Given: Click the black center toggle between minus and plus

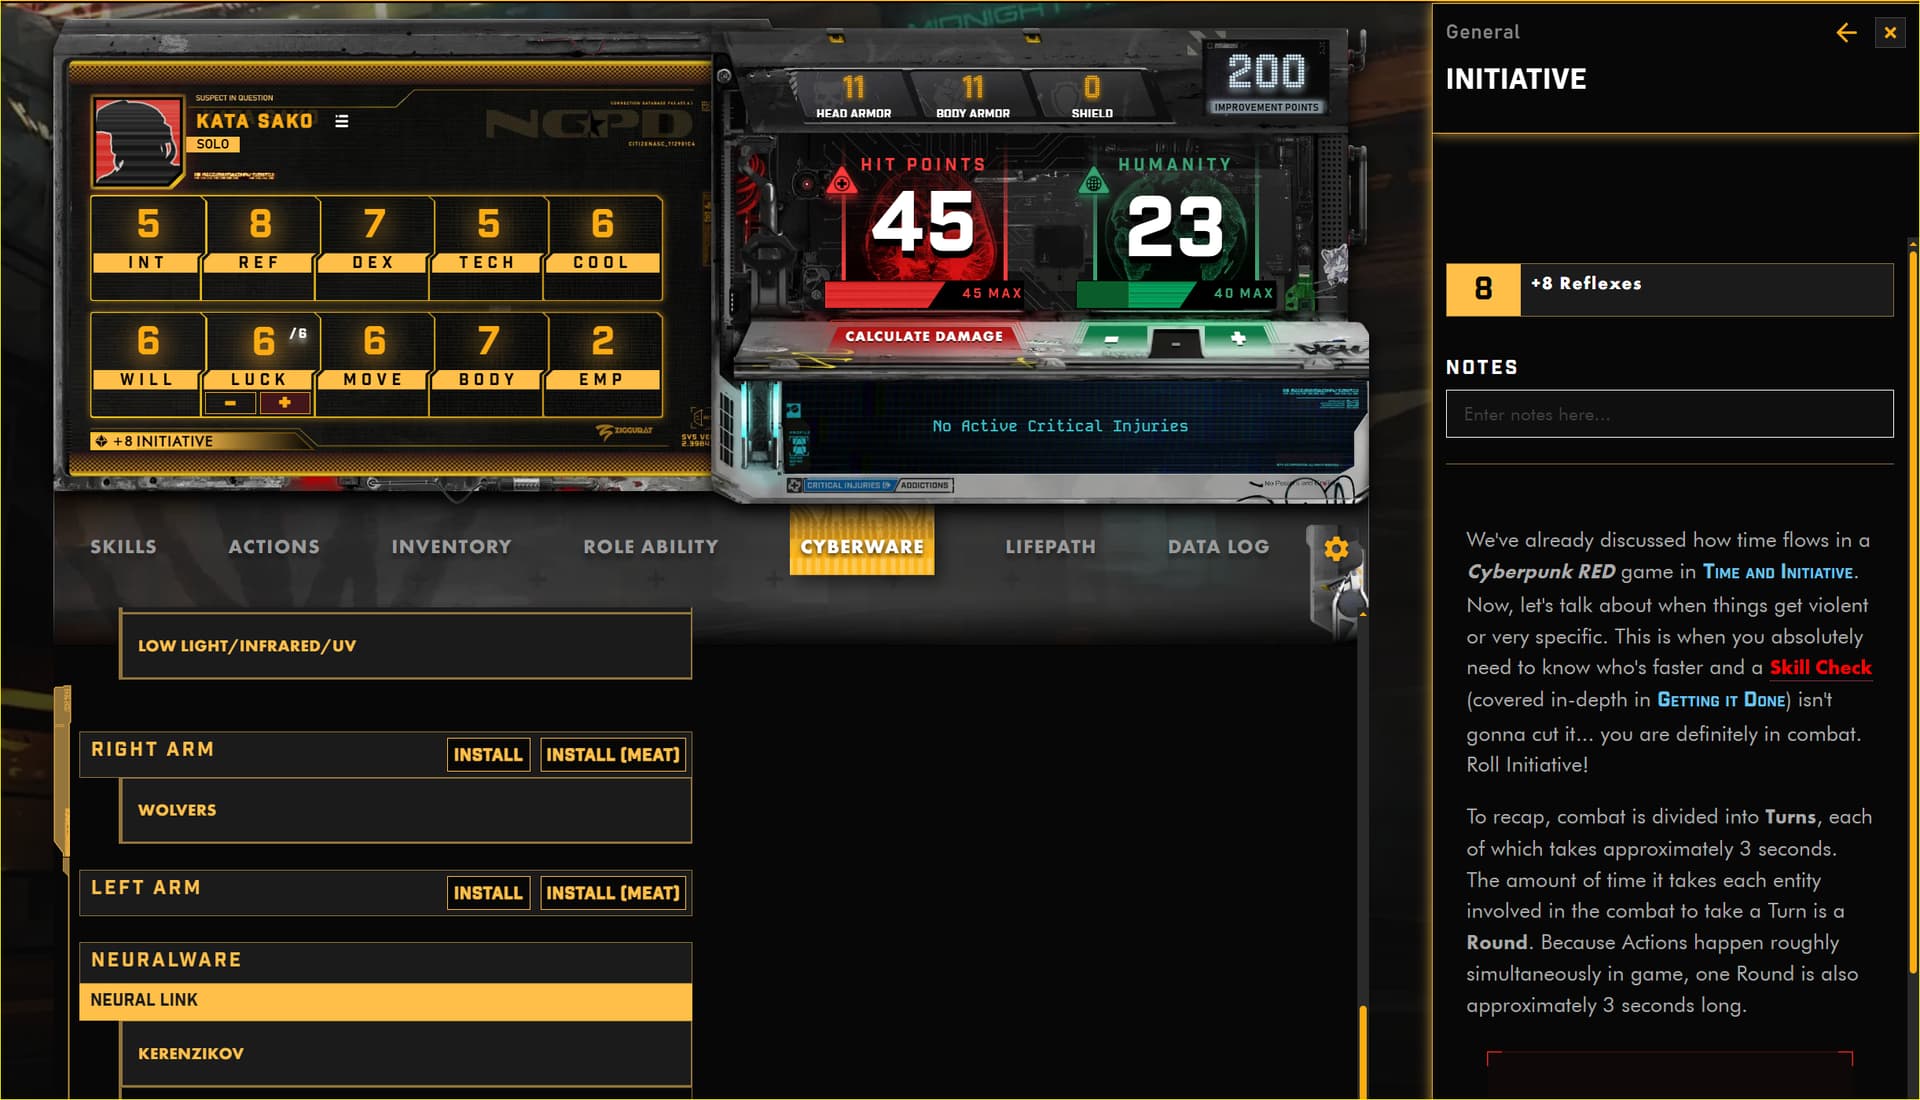Looking at the screenshot, I should point(1176,342).
